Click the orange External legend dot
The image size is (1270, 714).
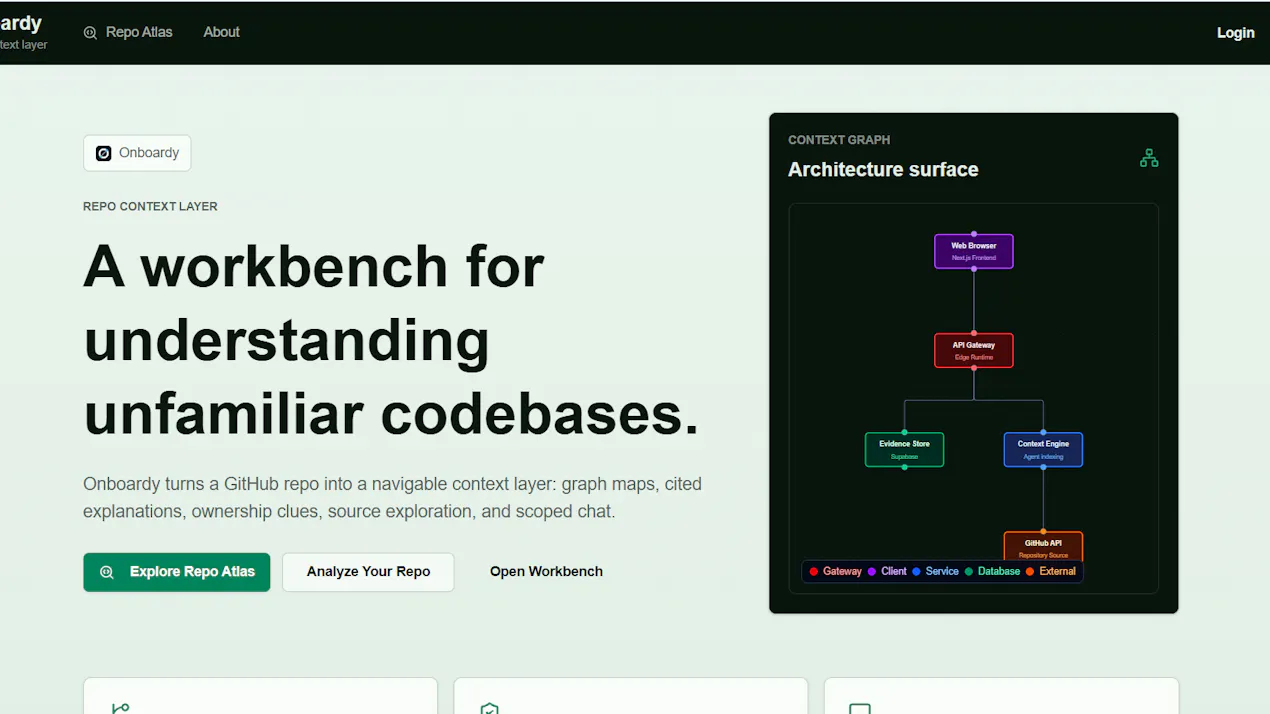pyautogui.click(x=1030, y=572)
